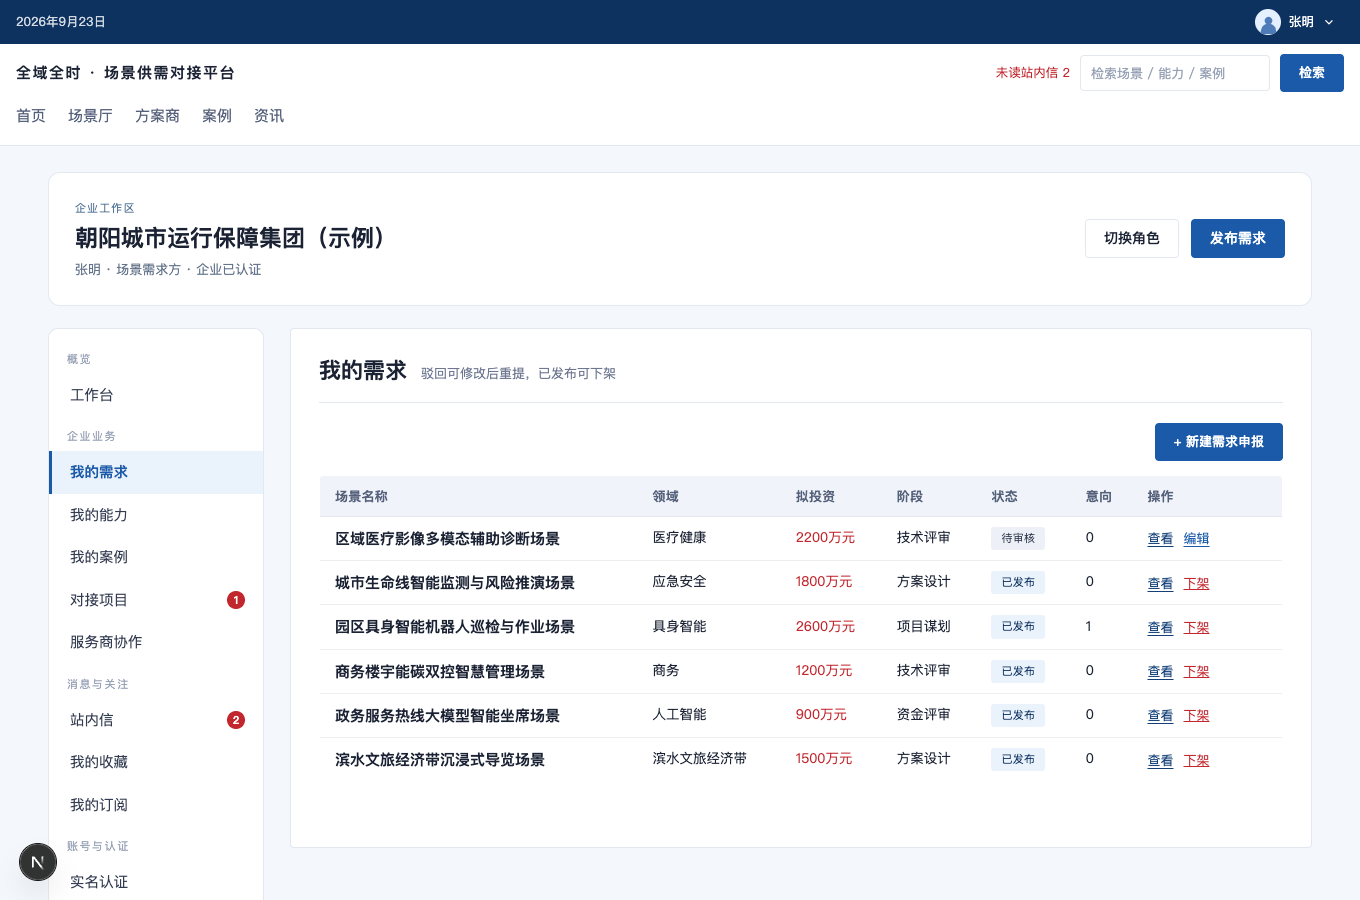
Task: Select 工作台 in the sidebar
Action: tap(156, 395)
